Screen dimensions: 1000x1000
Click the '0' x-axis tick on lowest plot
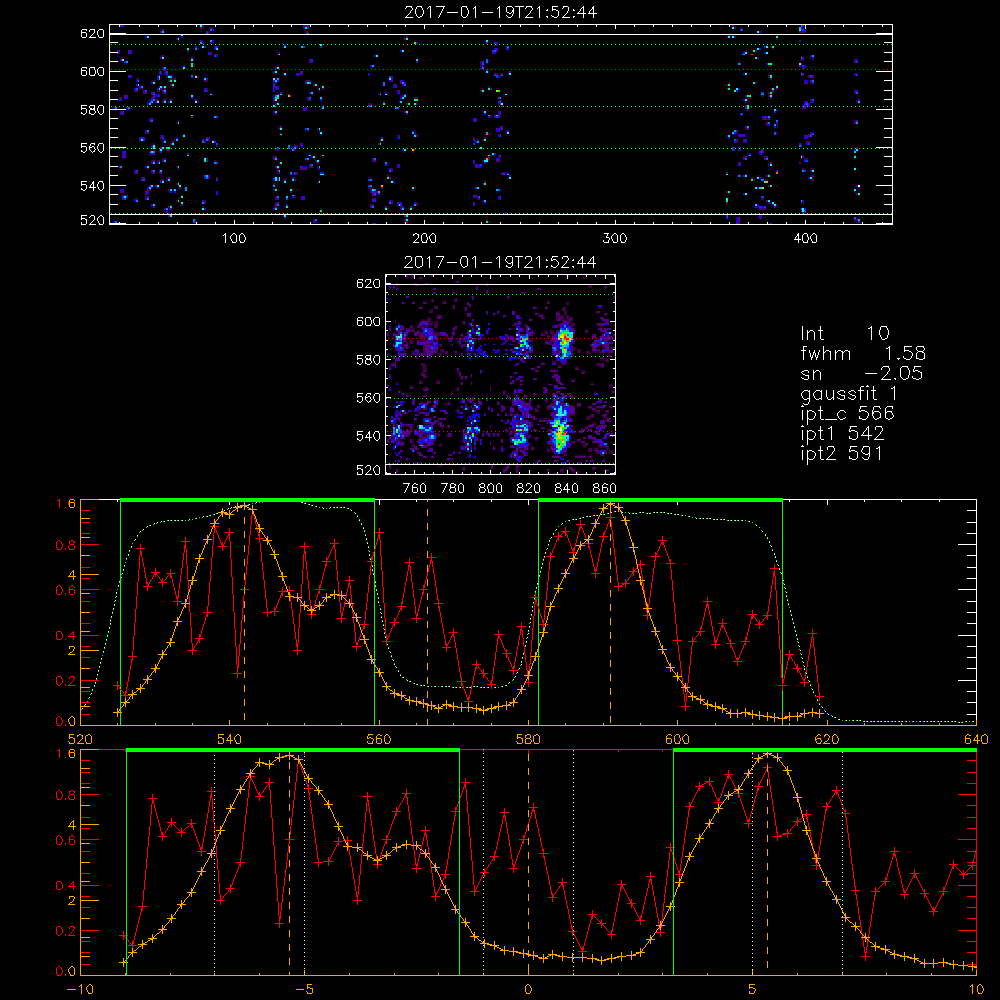pyautogui.click(x=528, y=989)
